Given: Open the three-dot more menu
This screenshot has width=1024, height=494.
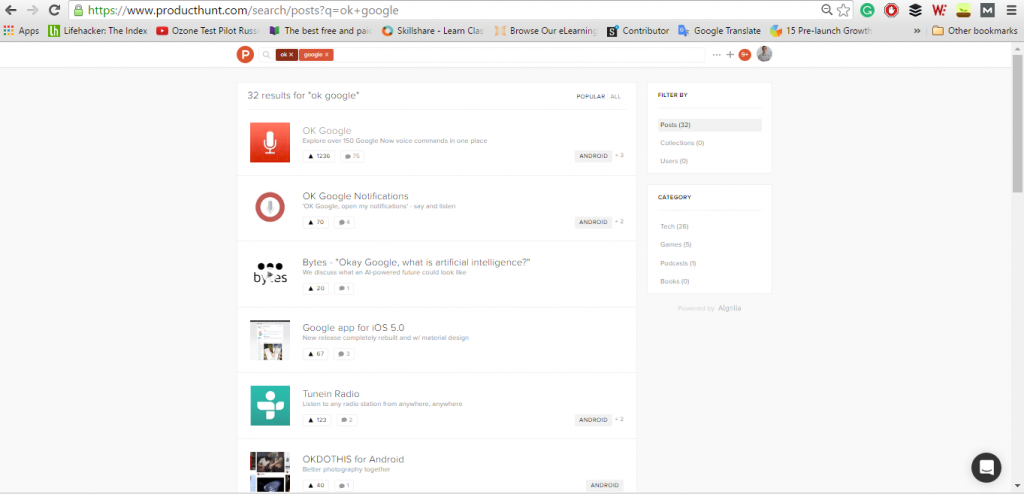Looking at the screenshot, I should (x=716, y=55).
